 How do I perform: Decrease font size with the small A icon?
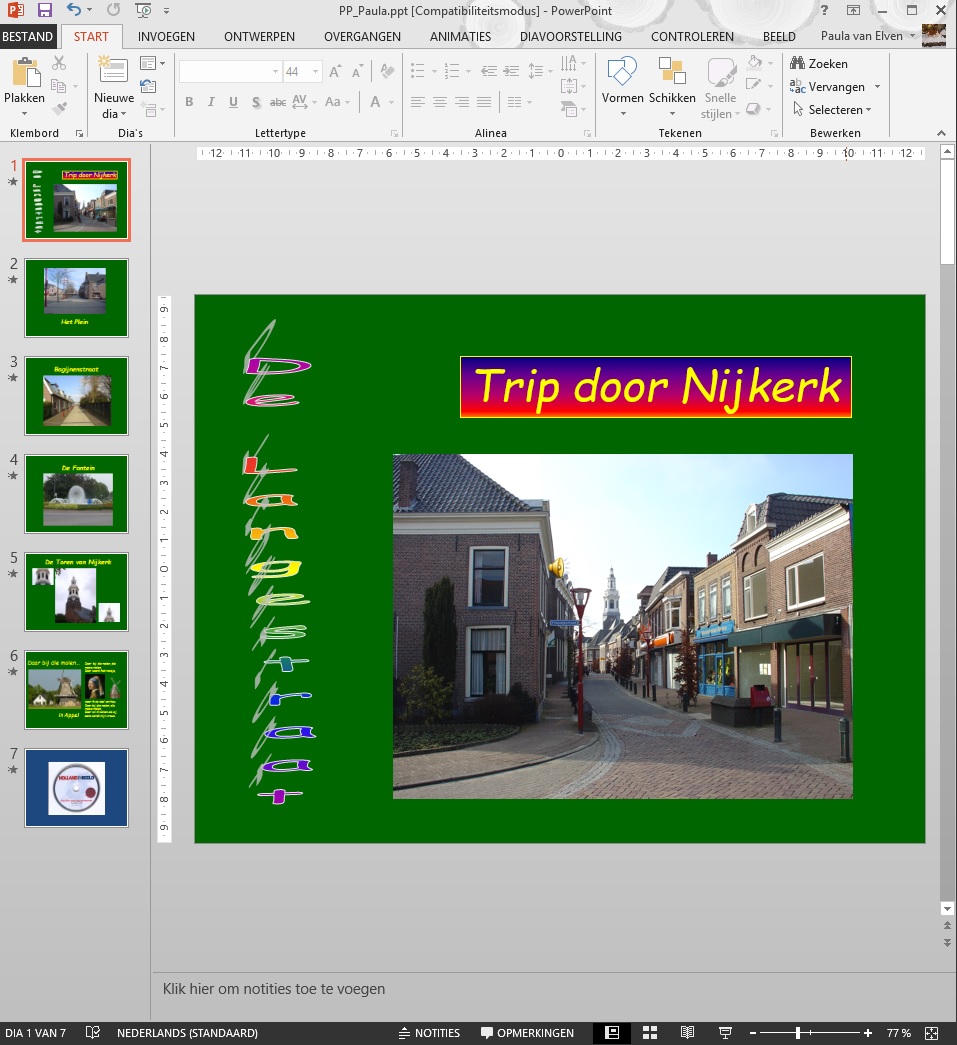(357, 71)
